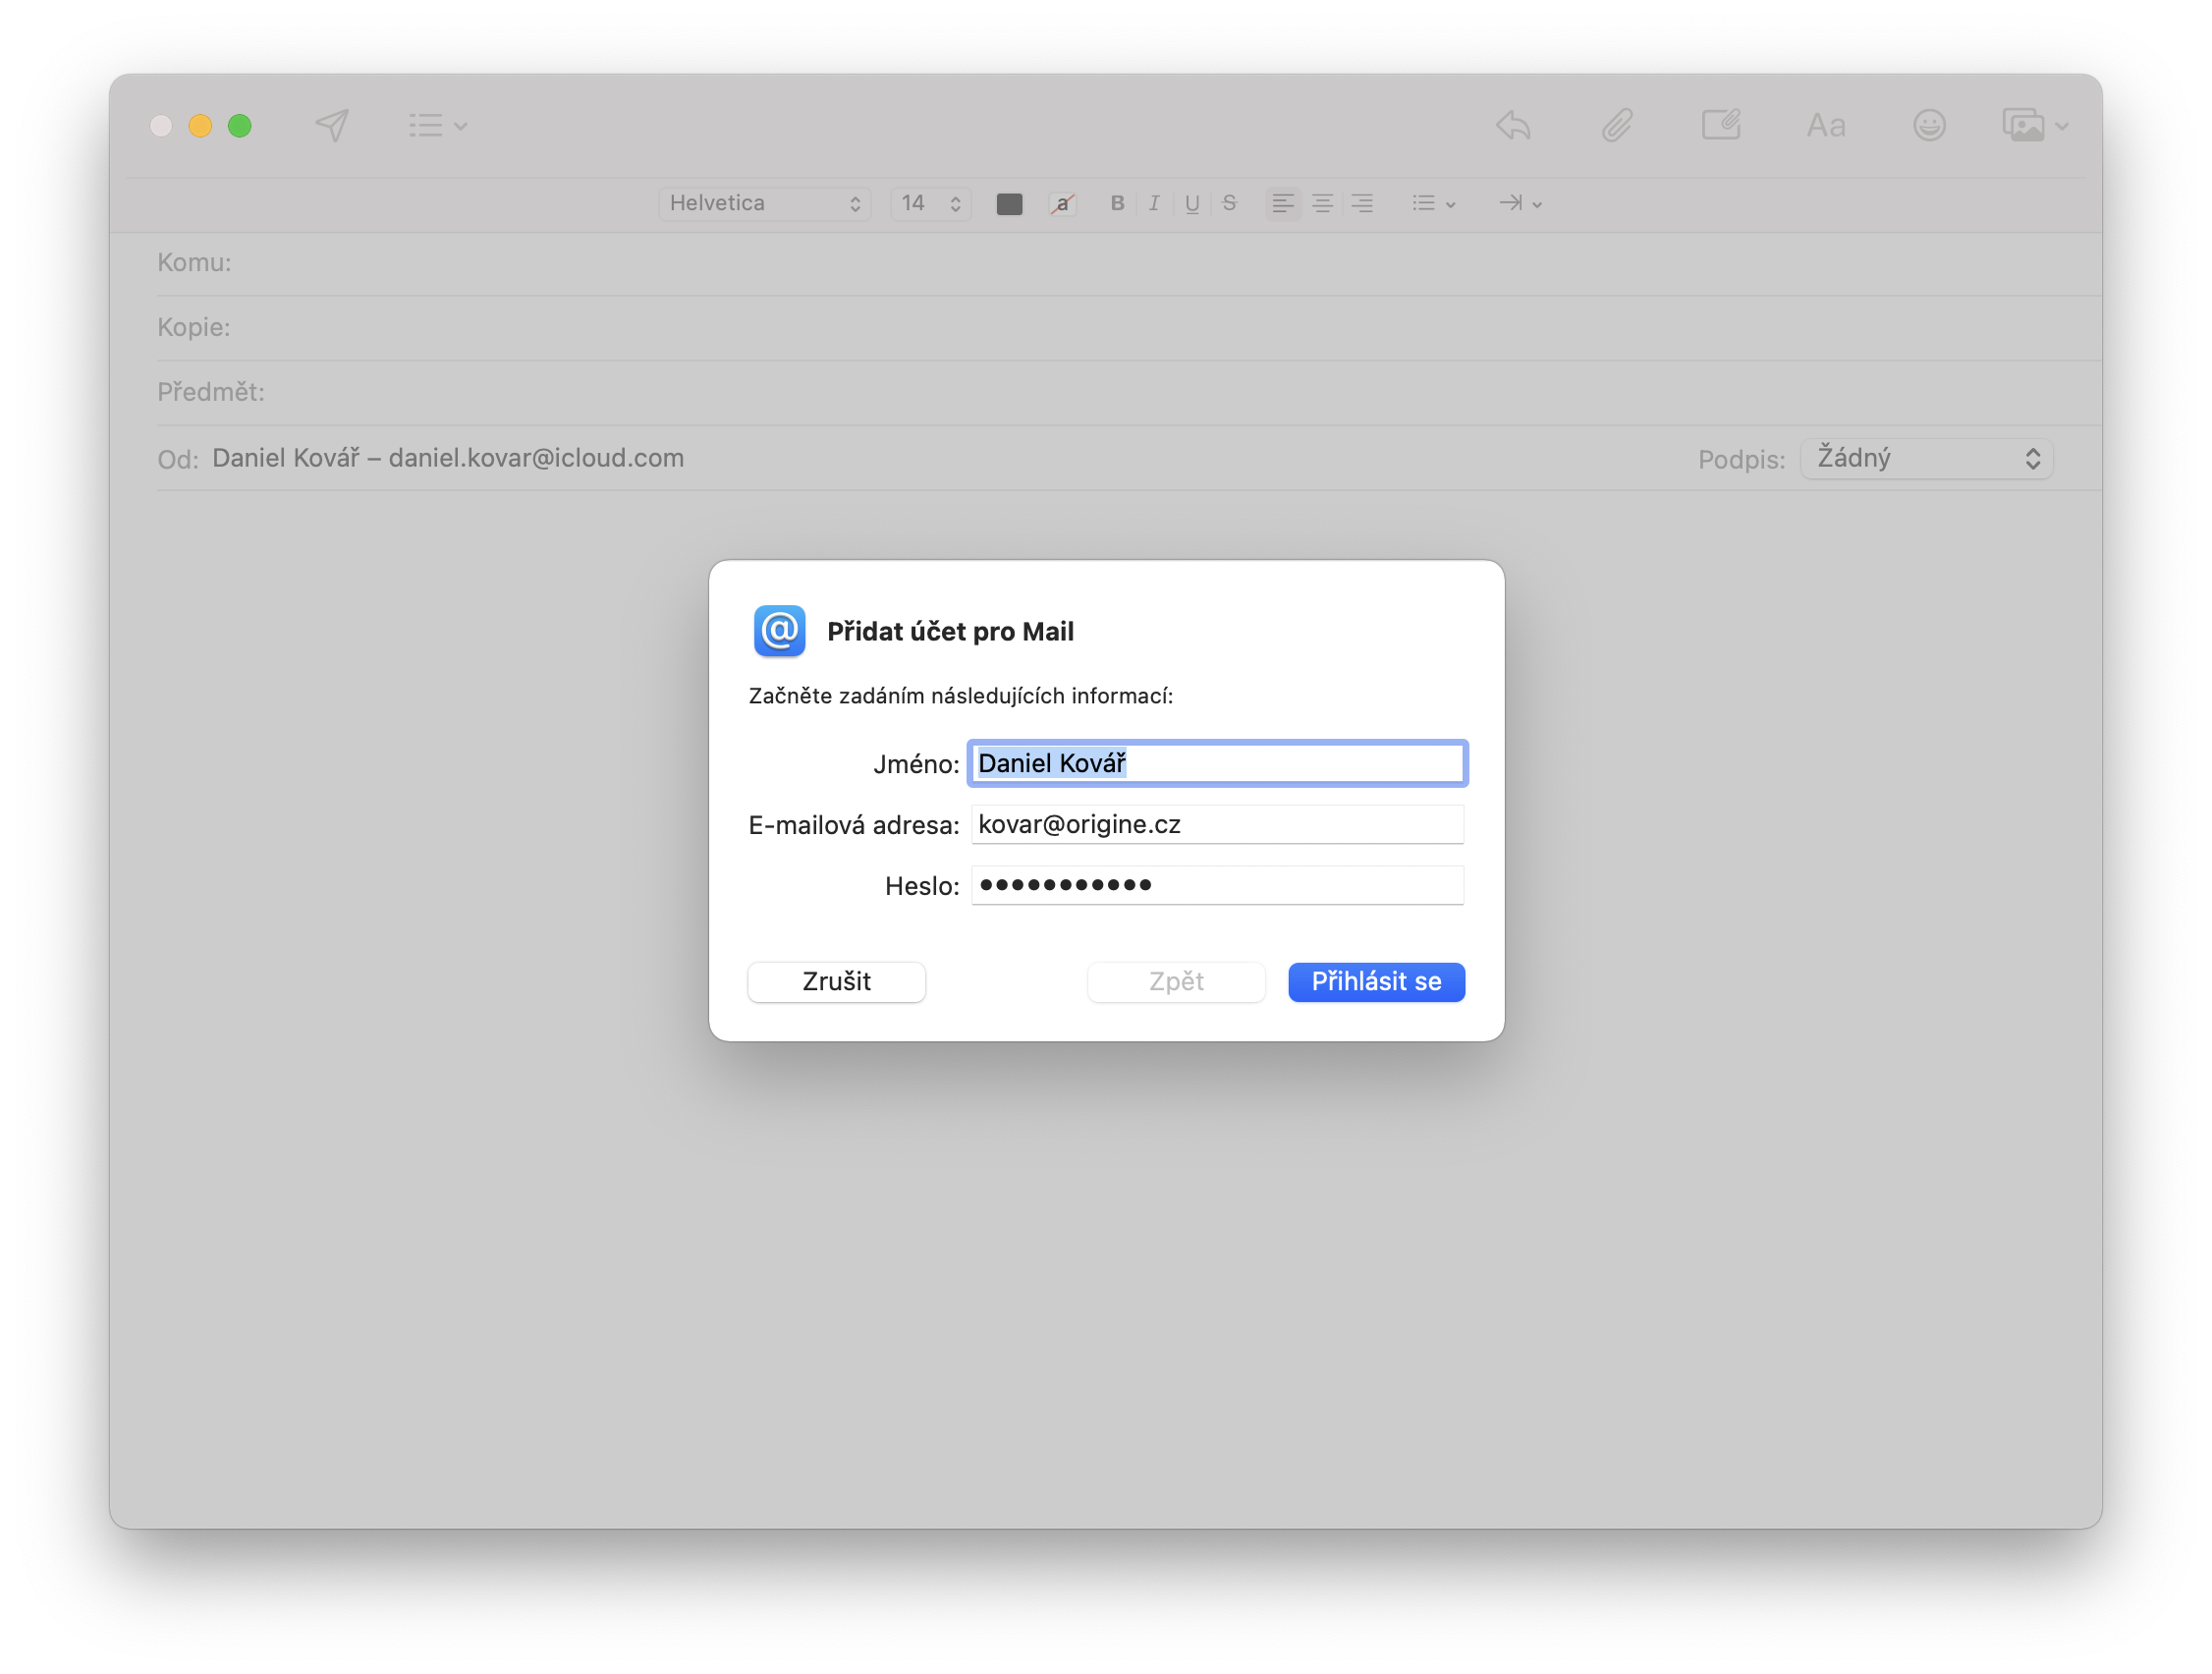Open the header fields list dropdown

click(x=438, y=125)
